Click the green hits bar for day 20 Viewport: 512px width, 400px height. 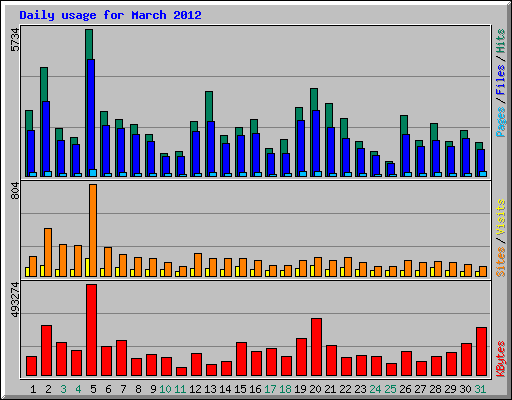tap(314, 99)
